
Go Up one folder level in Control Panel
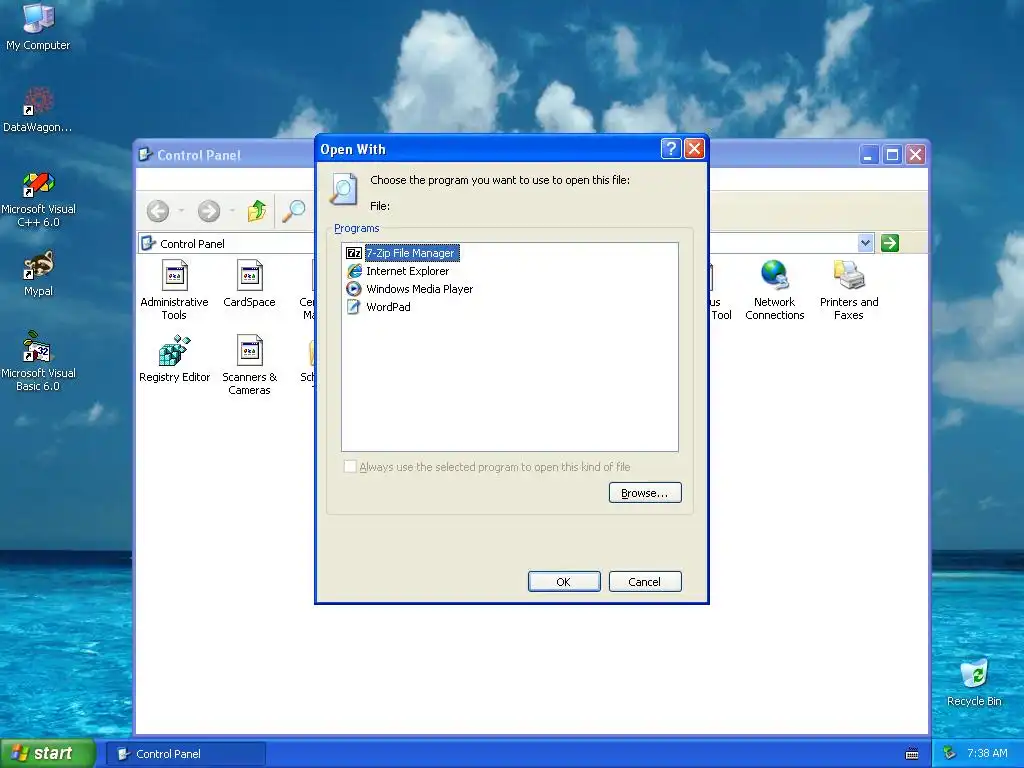[257, 211]
